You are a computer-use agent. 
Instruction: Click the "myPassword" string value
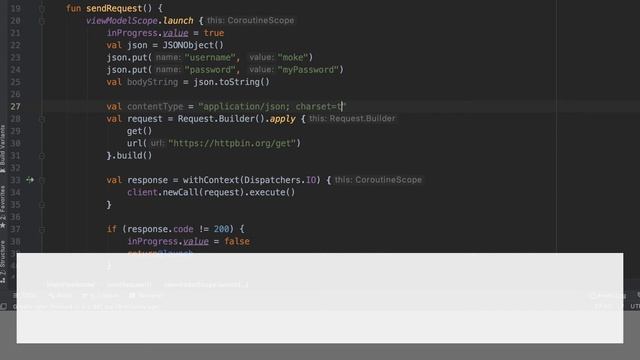click(x=308, y=70)
